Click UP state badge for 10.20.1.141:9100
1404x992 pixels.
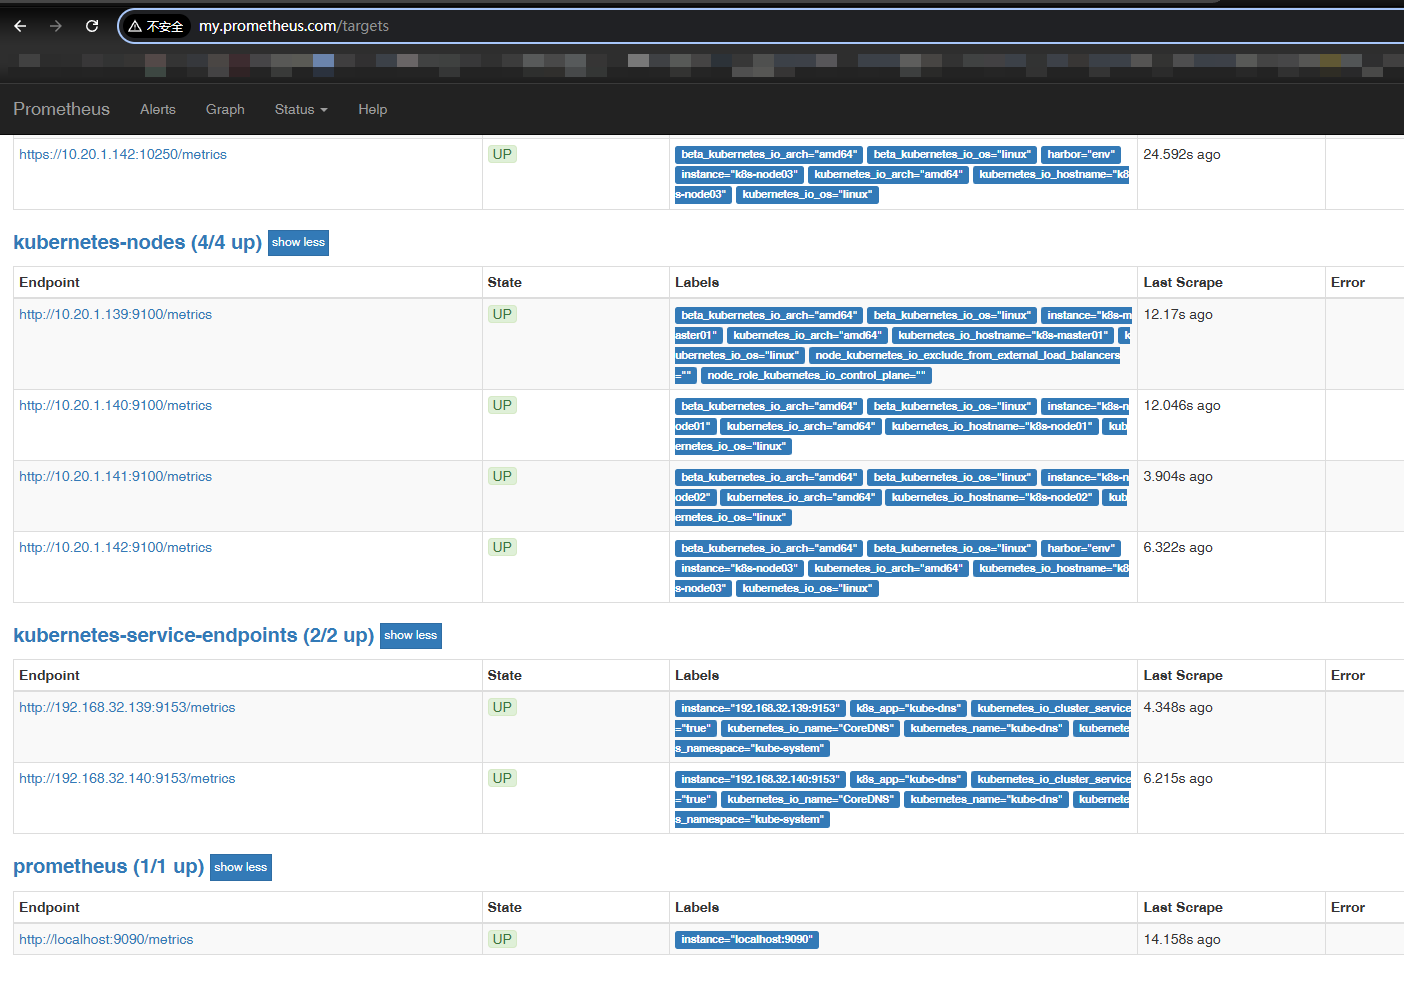pos(502,476)
